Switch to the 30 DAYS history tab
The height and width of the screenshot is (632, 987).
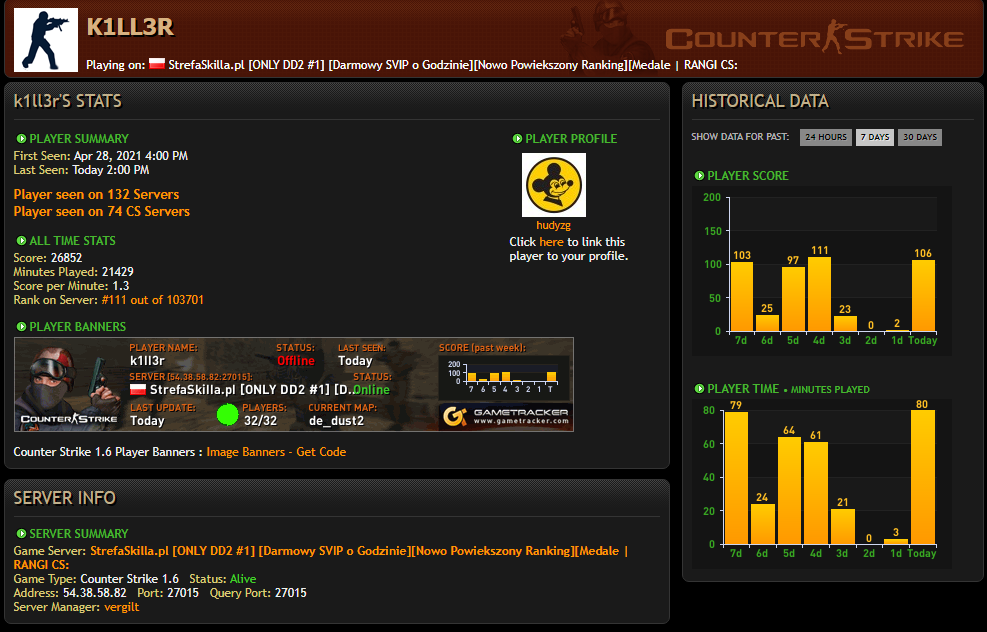point(920,137)
